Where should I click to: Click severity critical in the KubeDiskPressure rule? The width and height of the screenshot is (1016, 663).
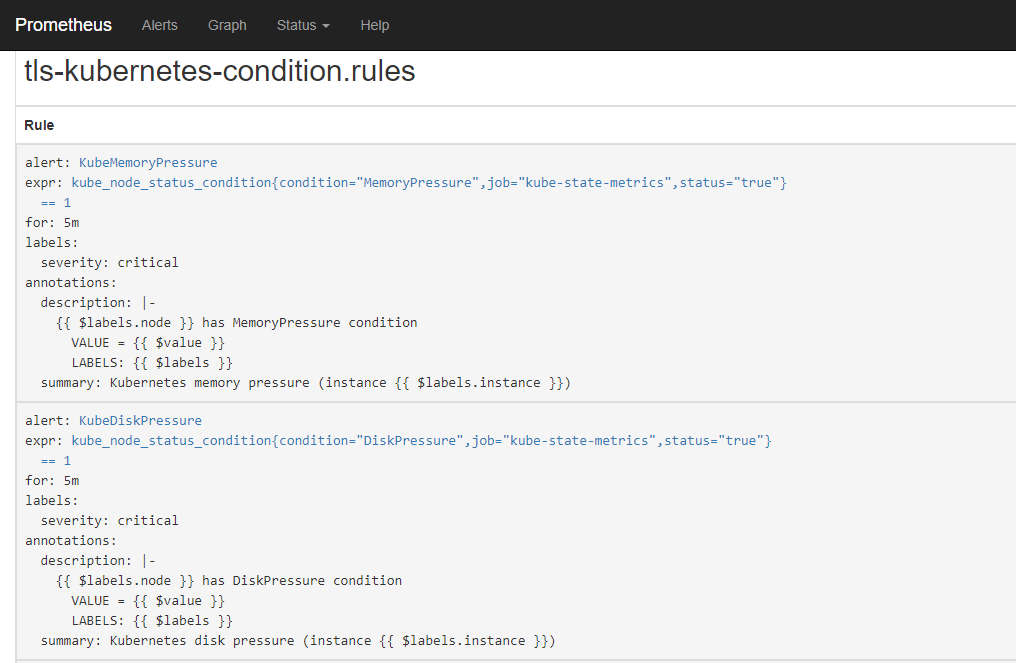point(109,520)
